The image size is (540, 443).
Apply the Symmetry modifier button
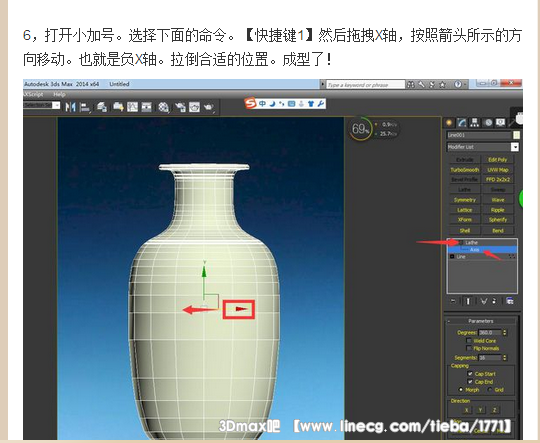(464, 200)
